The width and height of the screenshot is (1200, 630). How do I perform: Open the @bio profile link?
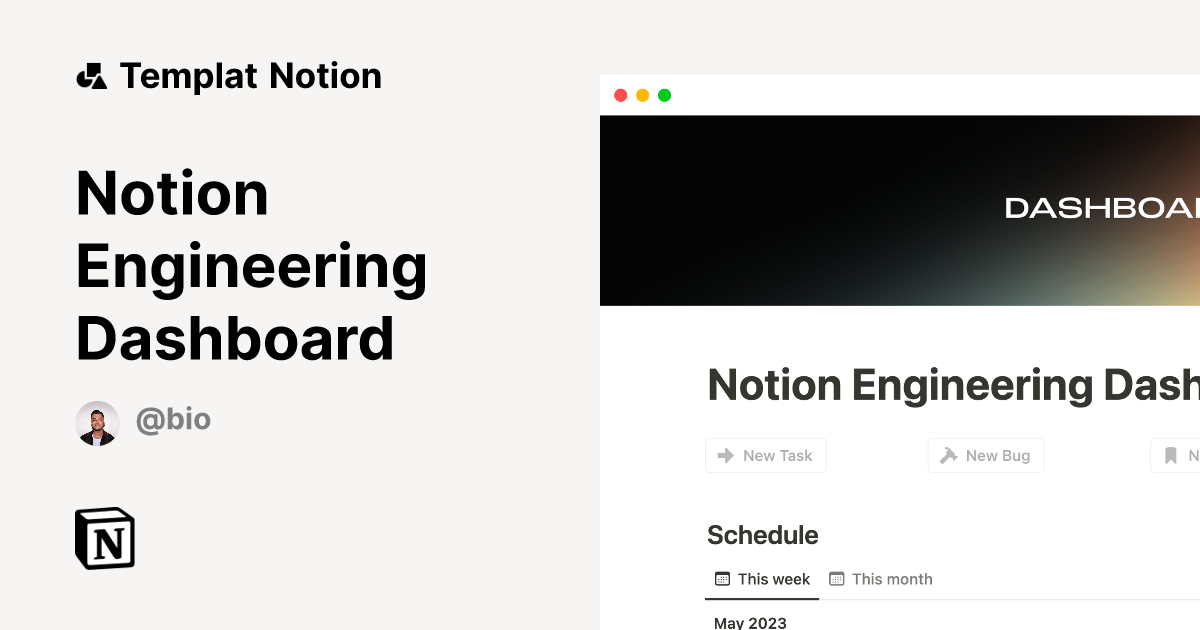click(174, 420)
